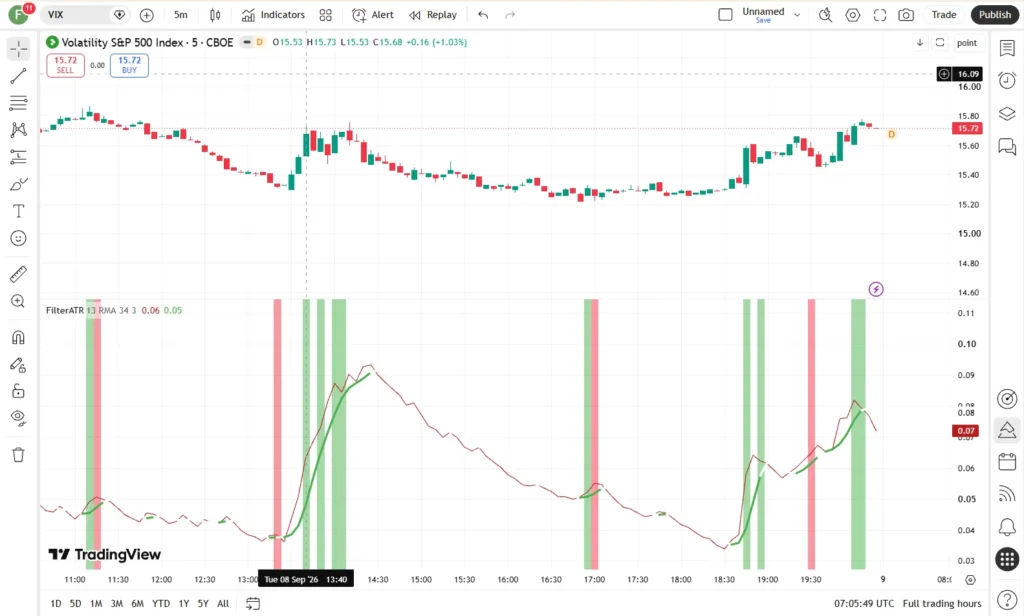Open the user profile avatar
The width and height of the screenshot is (1024, 616).
click(x=18, y=14)
